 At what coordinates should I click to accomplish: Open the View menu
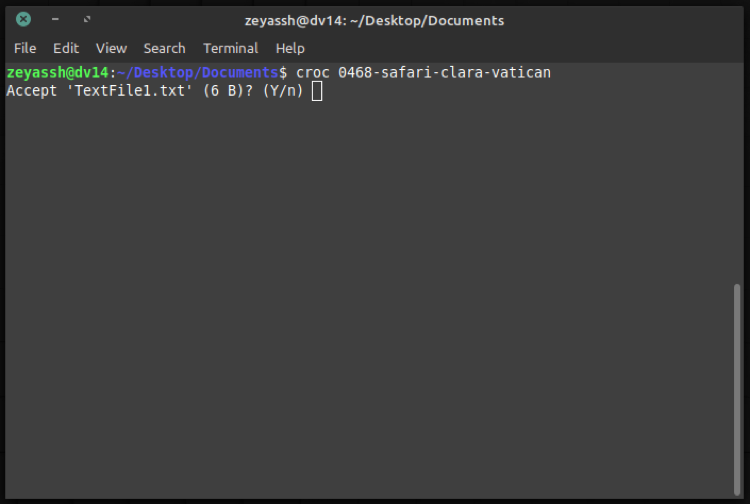coord(111,48)
